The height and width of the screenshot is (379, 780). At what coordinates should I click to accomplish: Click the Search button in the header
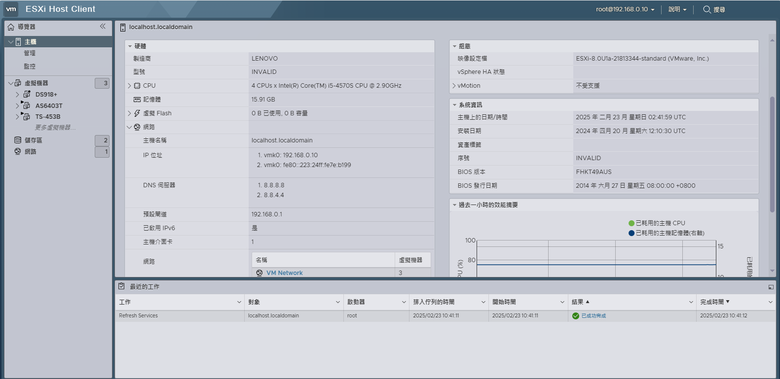pos(714,9)
